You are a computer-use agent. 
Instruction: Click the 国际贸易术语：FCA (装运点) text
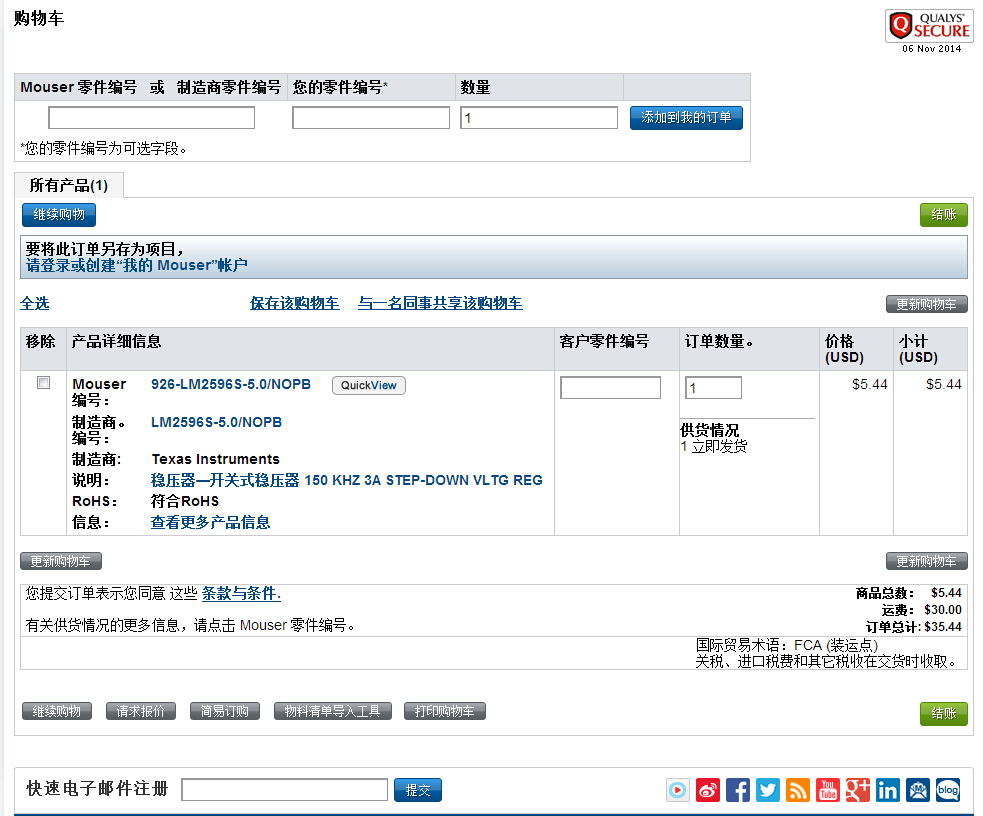[787, 646]
